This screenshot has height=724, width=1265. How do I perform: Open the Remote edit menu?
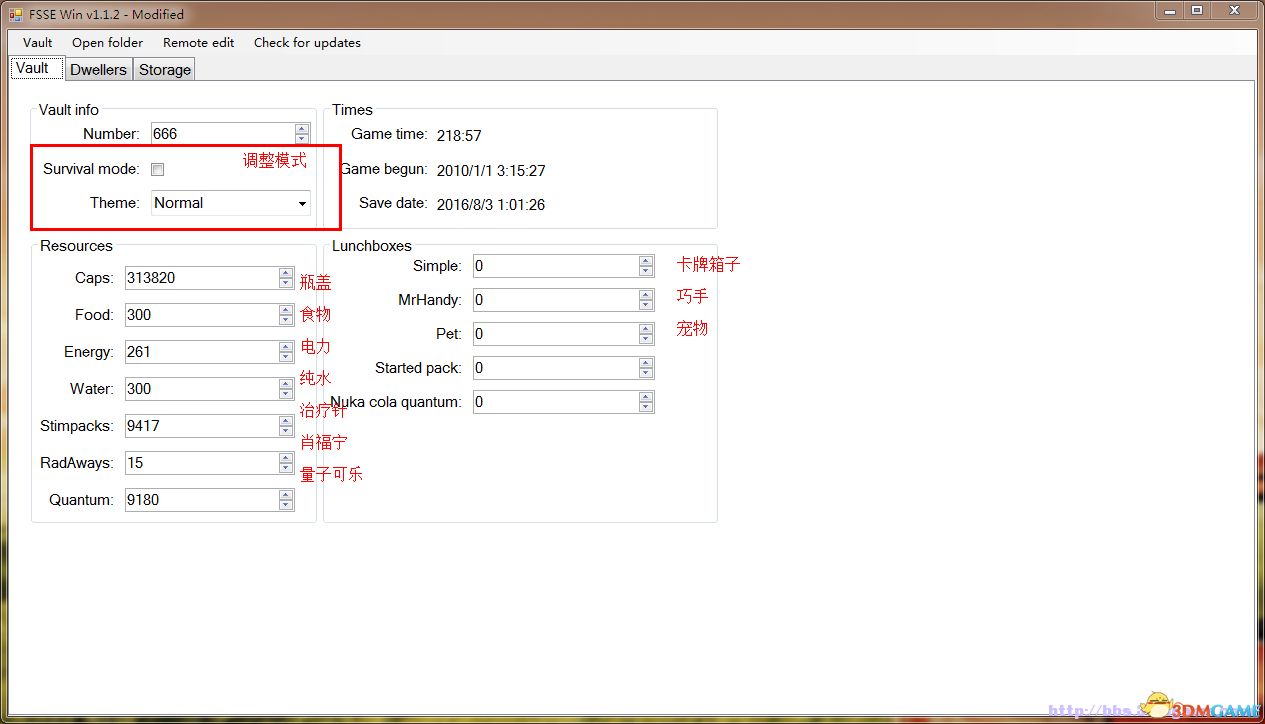coord(199,43)
